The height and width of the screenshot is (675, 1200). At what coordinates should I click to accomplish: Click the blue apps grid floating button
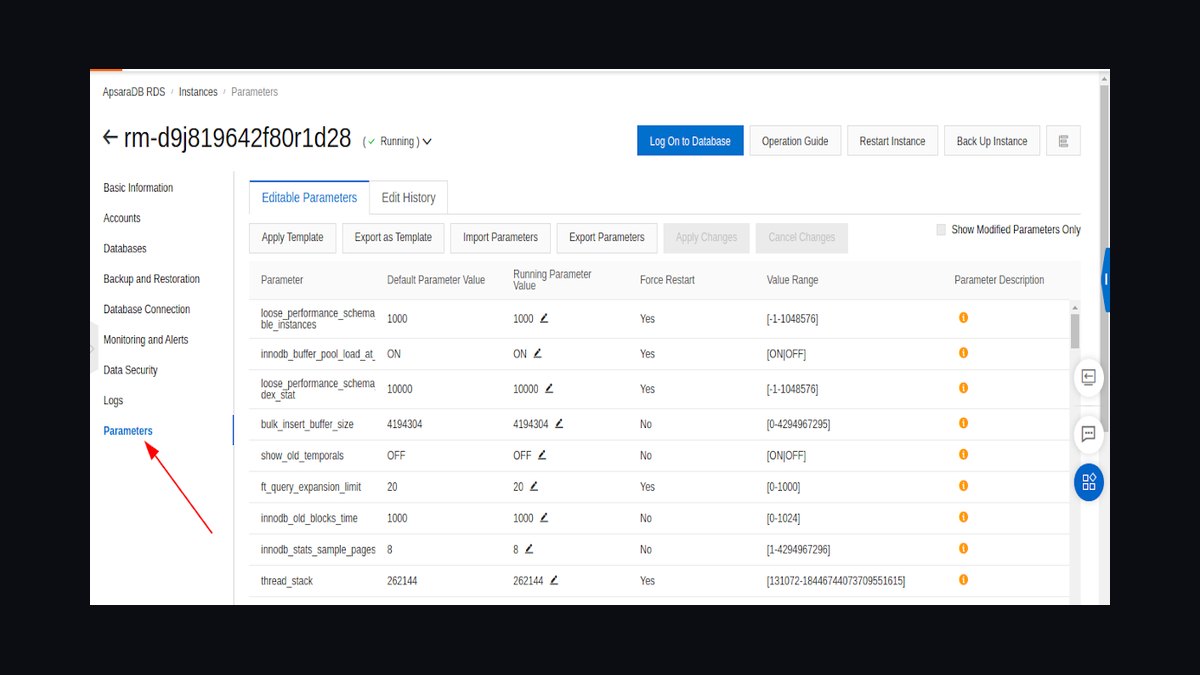pyautogui.click(x=1089, y=482)
